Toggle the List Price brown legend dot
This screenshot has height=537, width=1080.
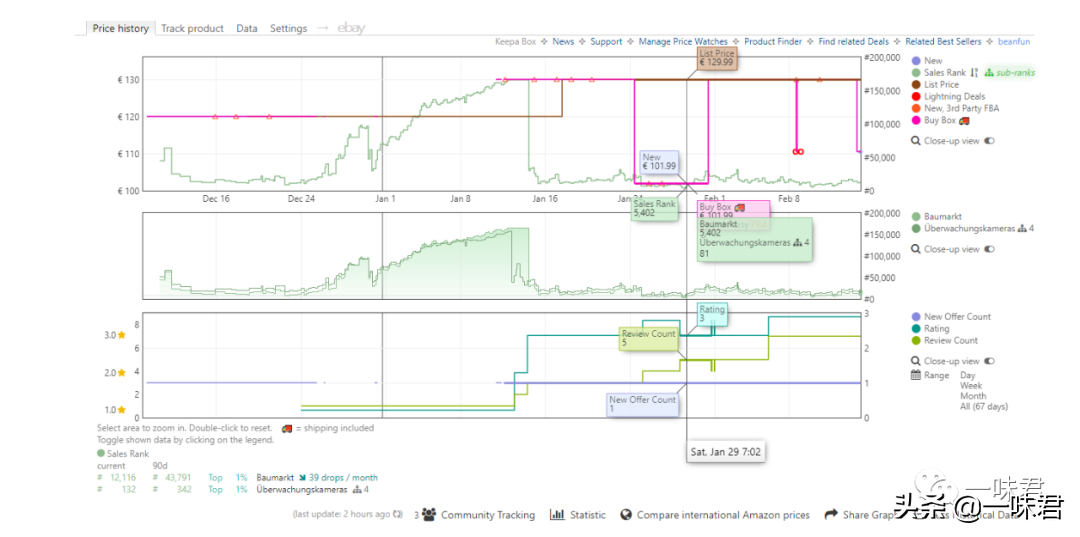click(915, 84)
